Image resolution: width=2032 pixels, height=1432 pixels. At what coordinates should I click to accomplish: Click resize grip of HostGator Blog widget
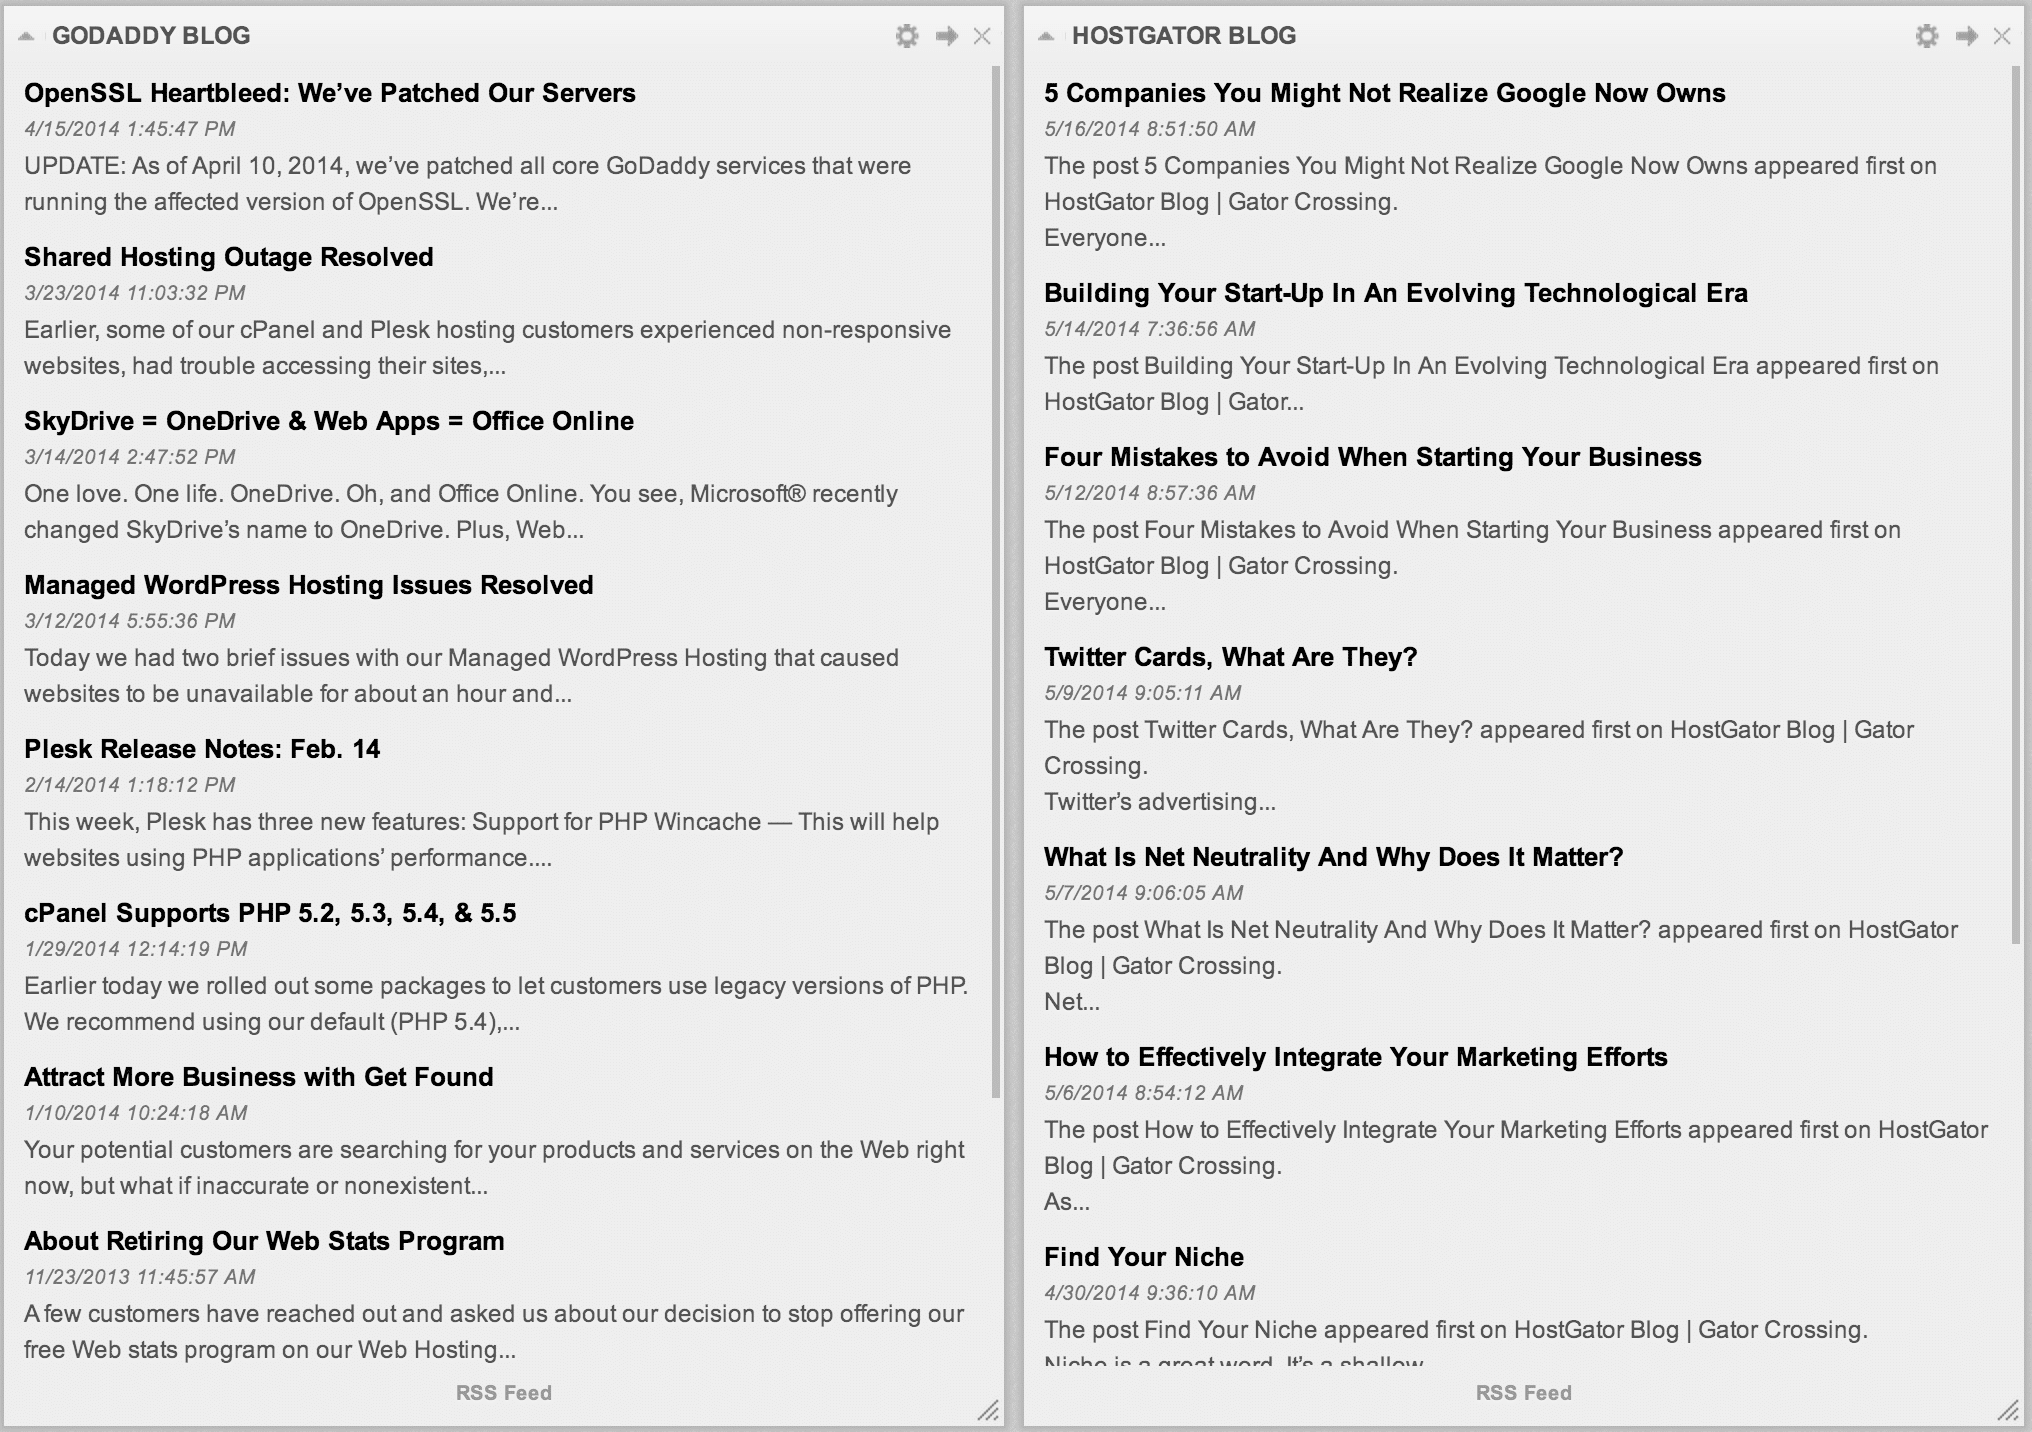point(2008,1410)
